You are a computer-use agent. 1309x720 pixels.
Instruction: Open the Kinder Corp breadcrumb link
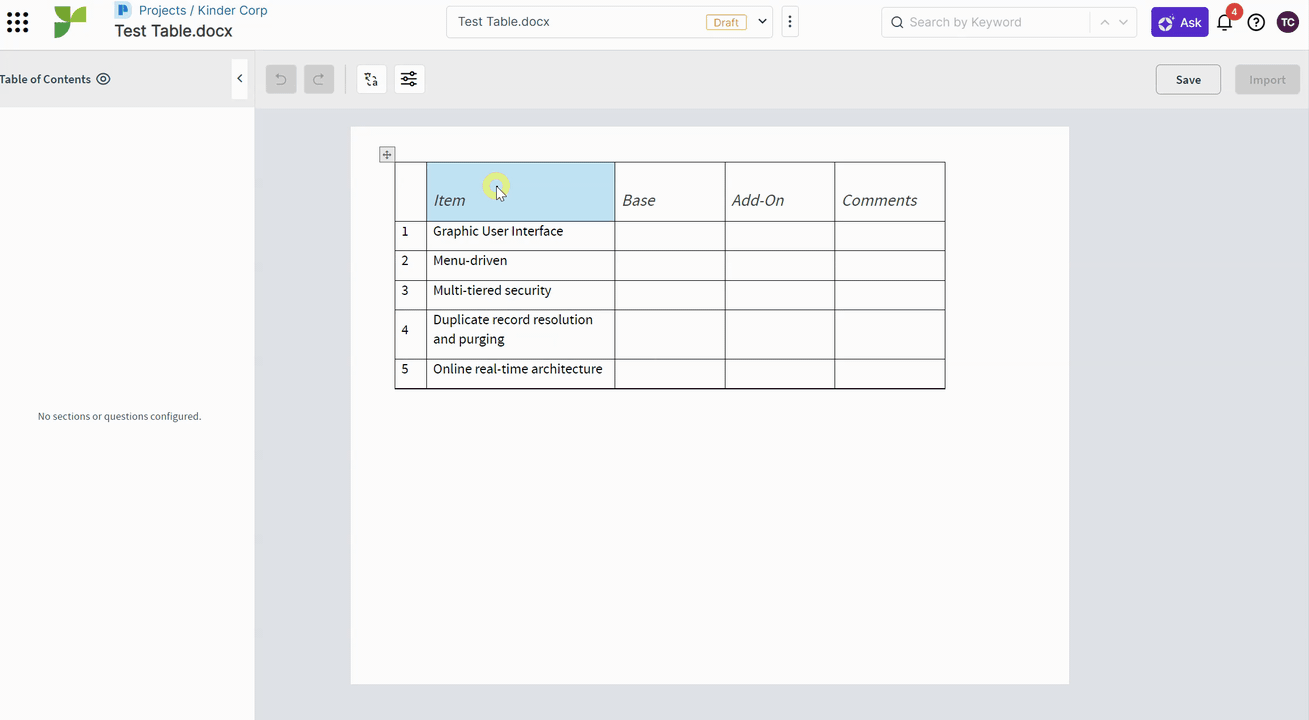(233, 10)
